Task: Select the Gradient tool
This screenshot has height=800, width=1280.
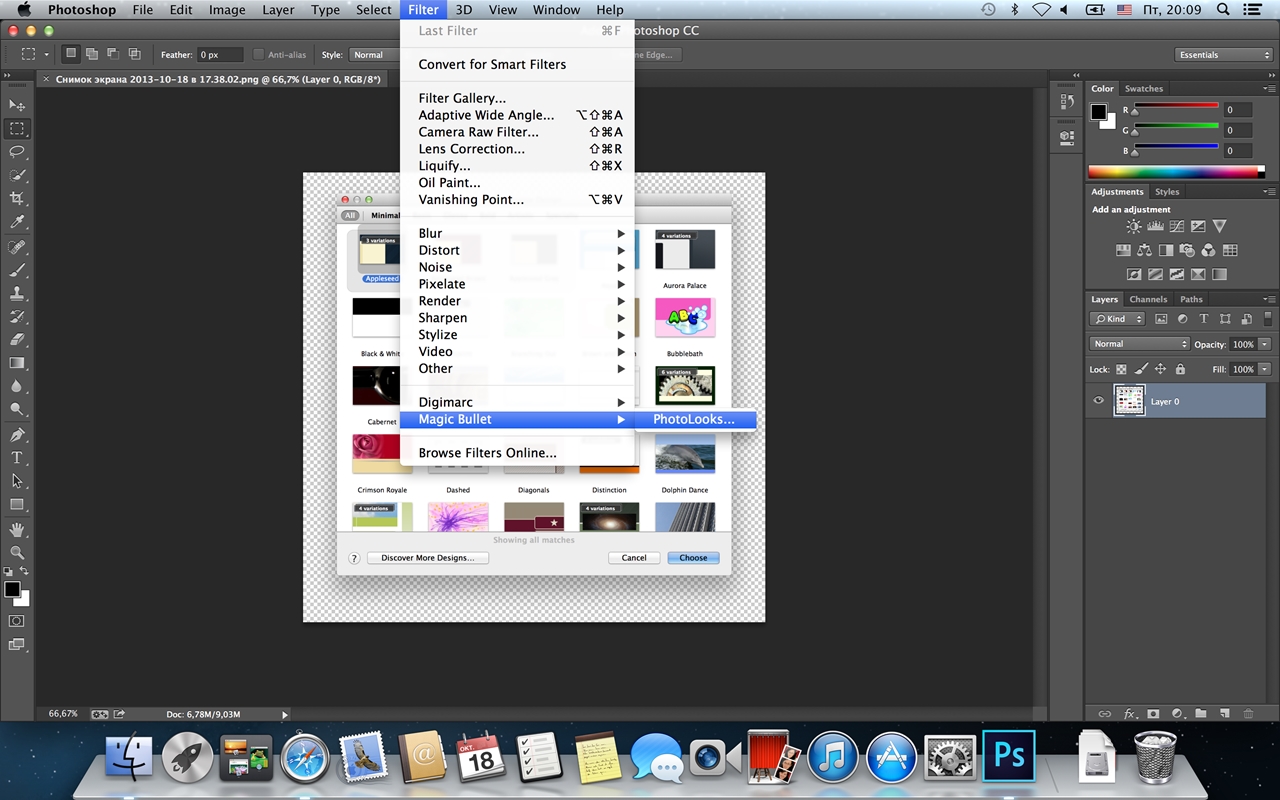Action: [x=17, y=364]
